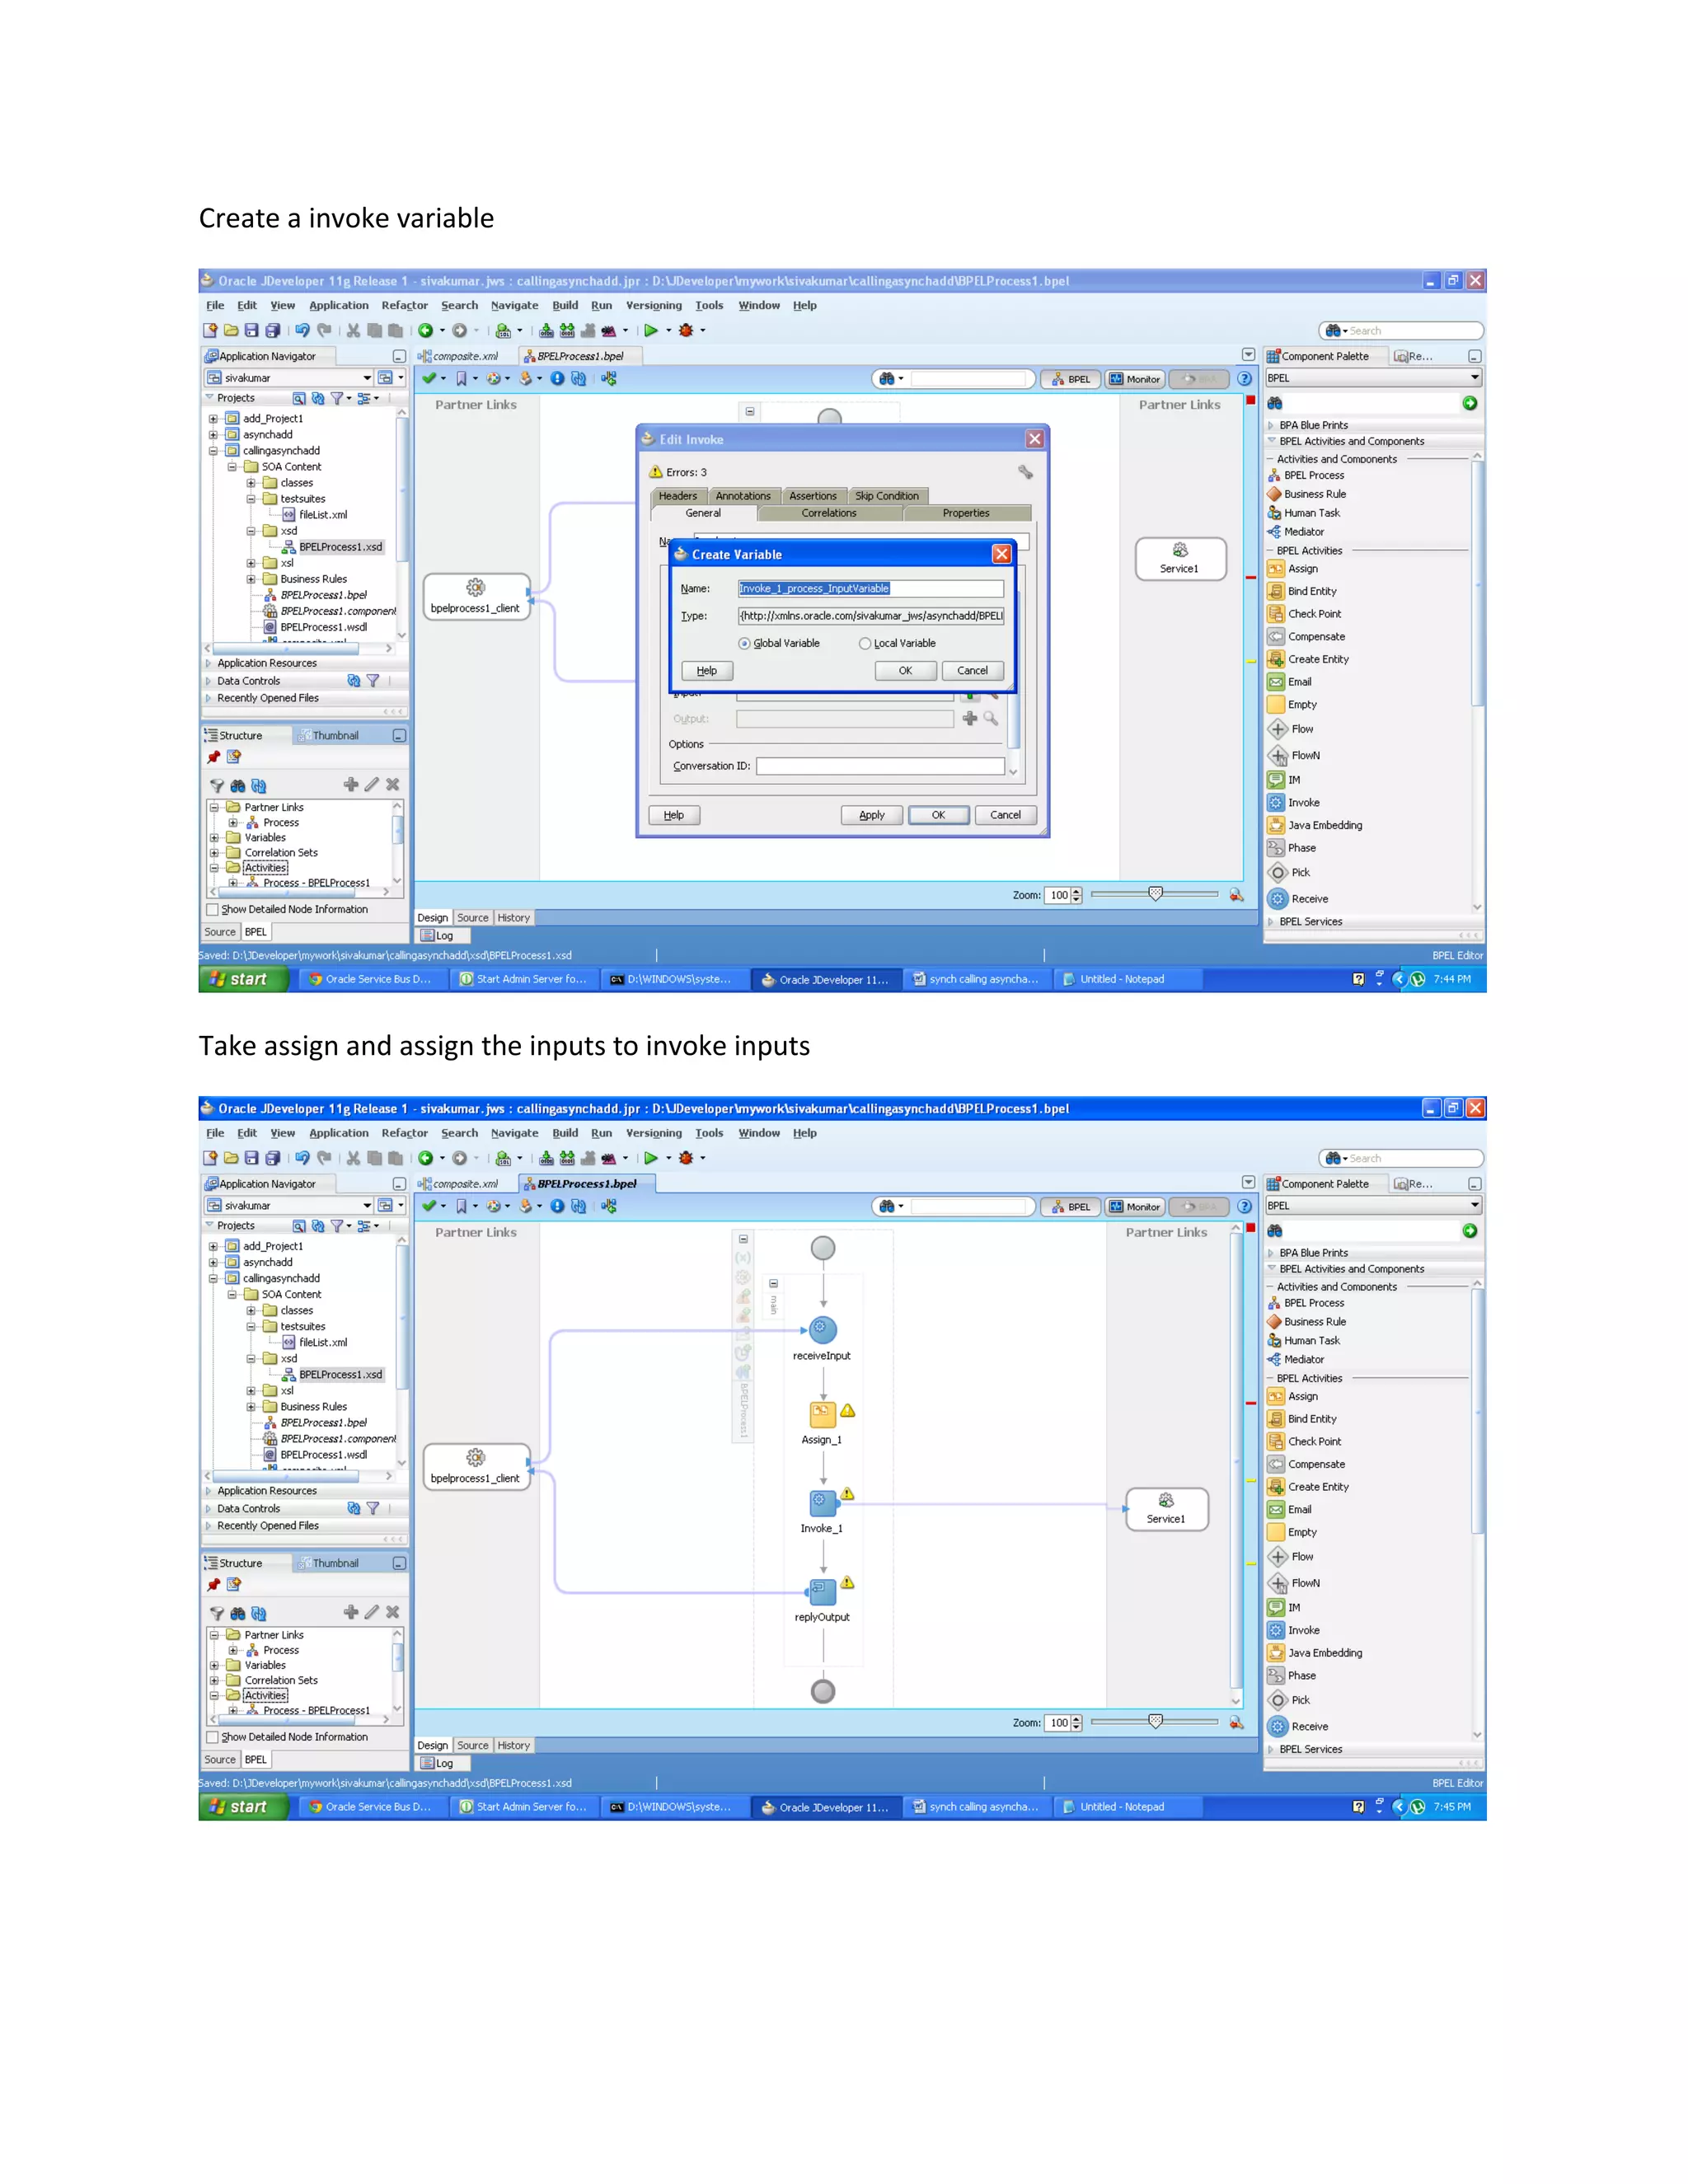The image size is (1688, 2184).
Task: Click Name field in Create Variable dialog
Action: pyautogui.click(x=871, y=589)
